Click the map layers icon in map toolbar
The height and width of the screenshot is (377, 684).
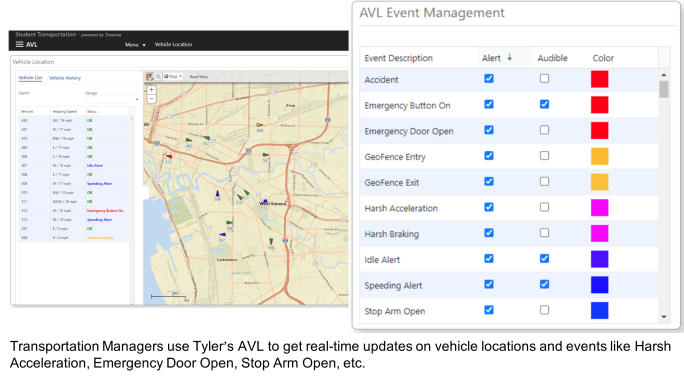click(x=150, y=76)
